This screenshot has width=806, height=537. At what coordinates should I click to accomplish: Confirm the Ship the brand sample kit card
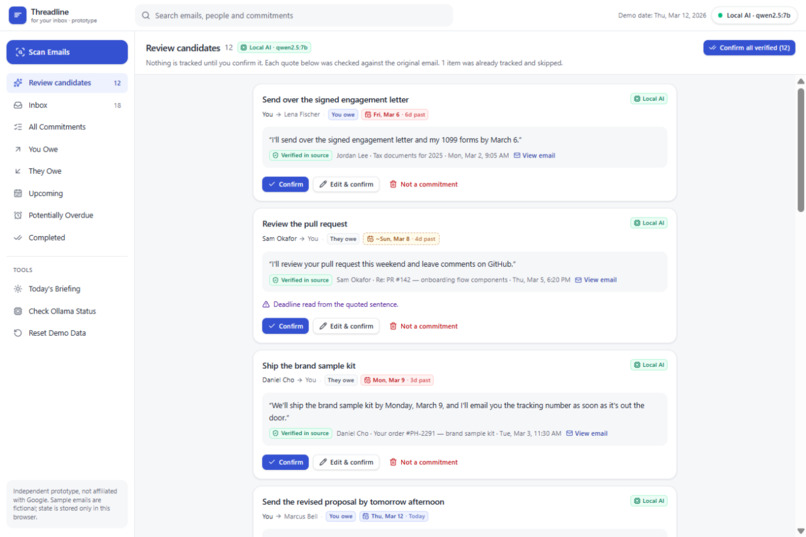click(x=285, y=462)
